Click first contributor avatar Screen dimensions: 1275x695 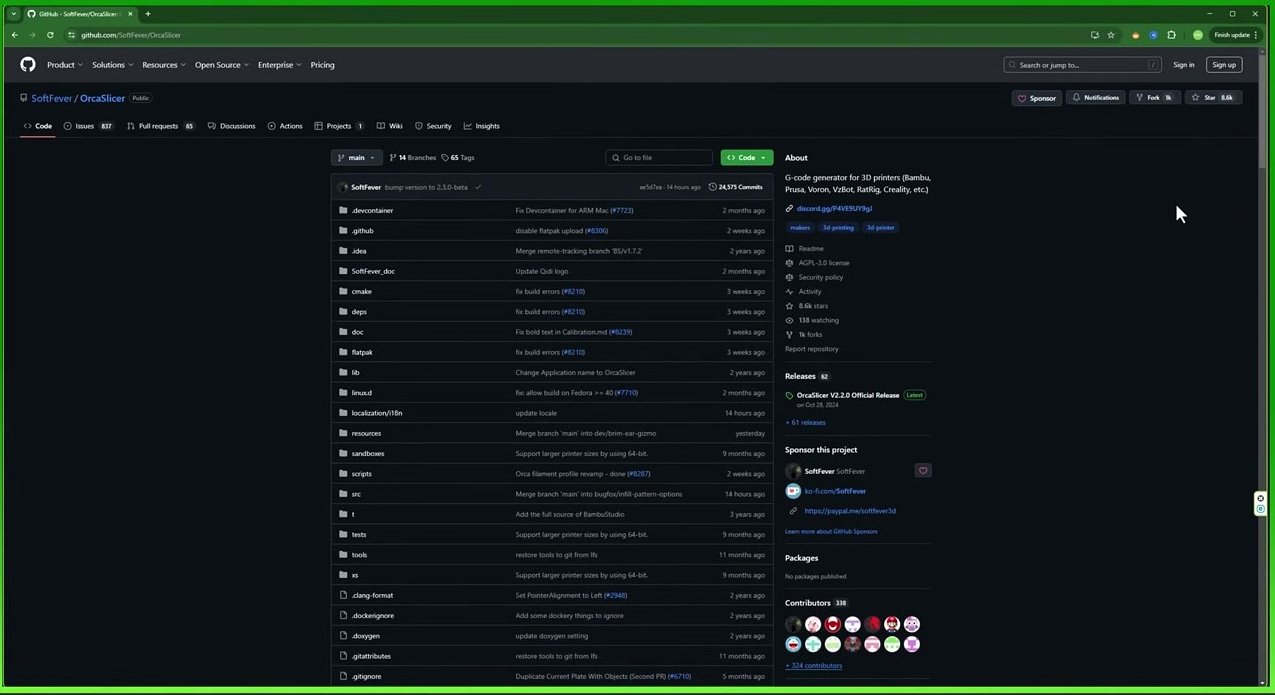(794, 624)
